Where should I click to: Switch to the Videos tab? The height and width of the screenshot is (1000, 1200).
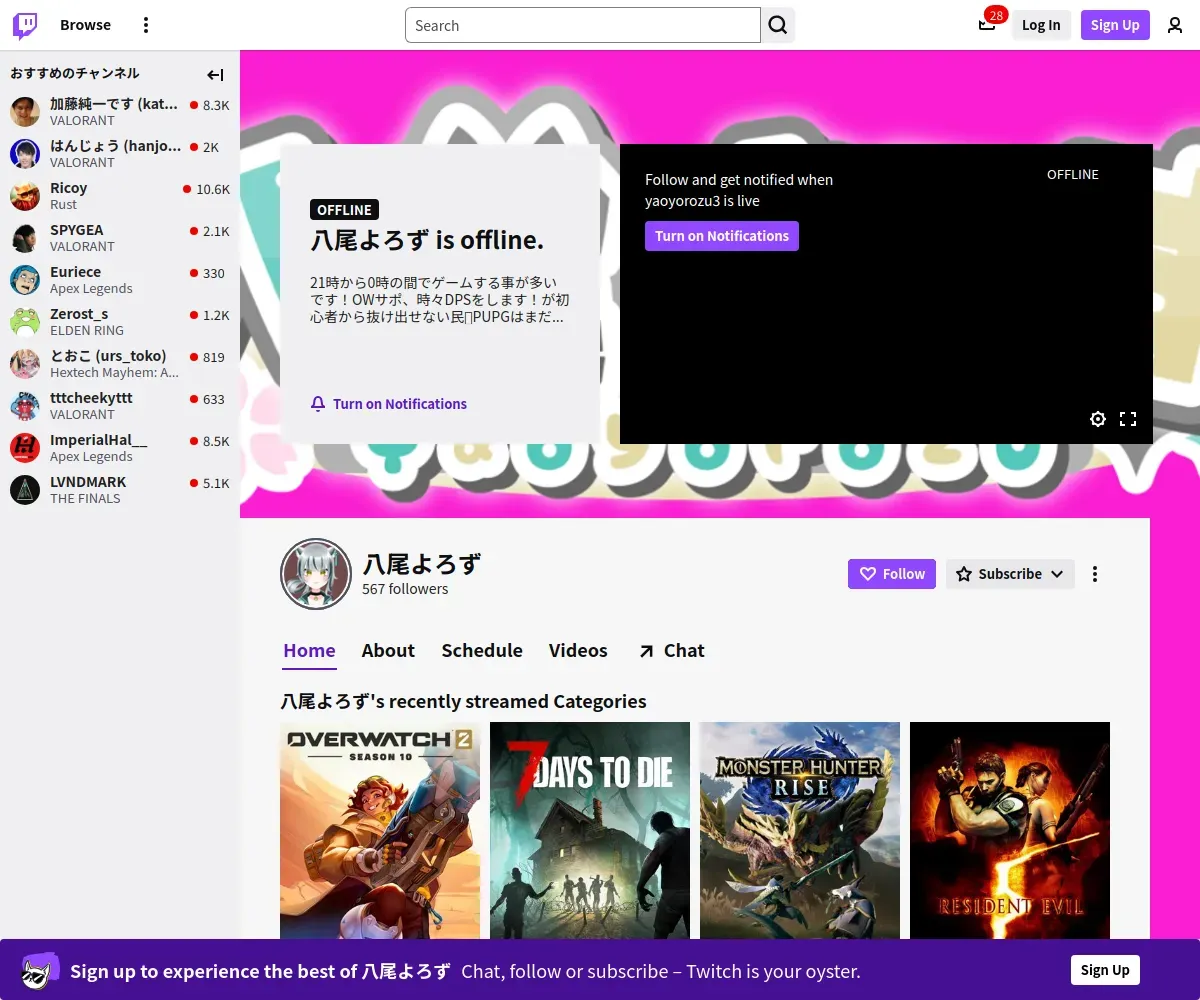578,651
